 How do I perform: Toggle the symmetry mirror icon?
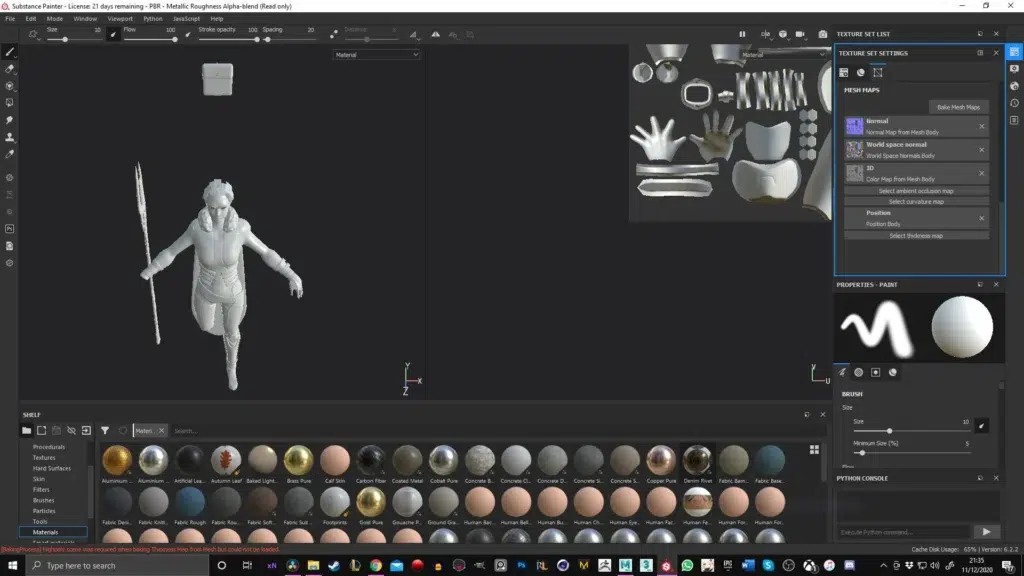tap(436, 34)
